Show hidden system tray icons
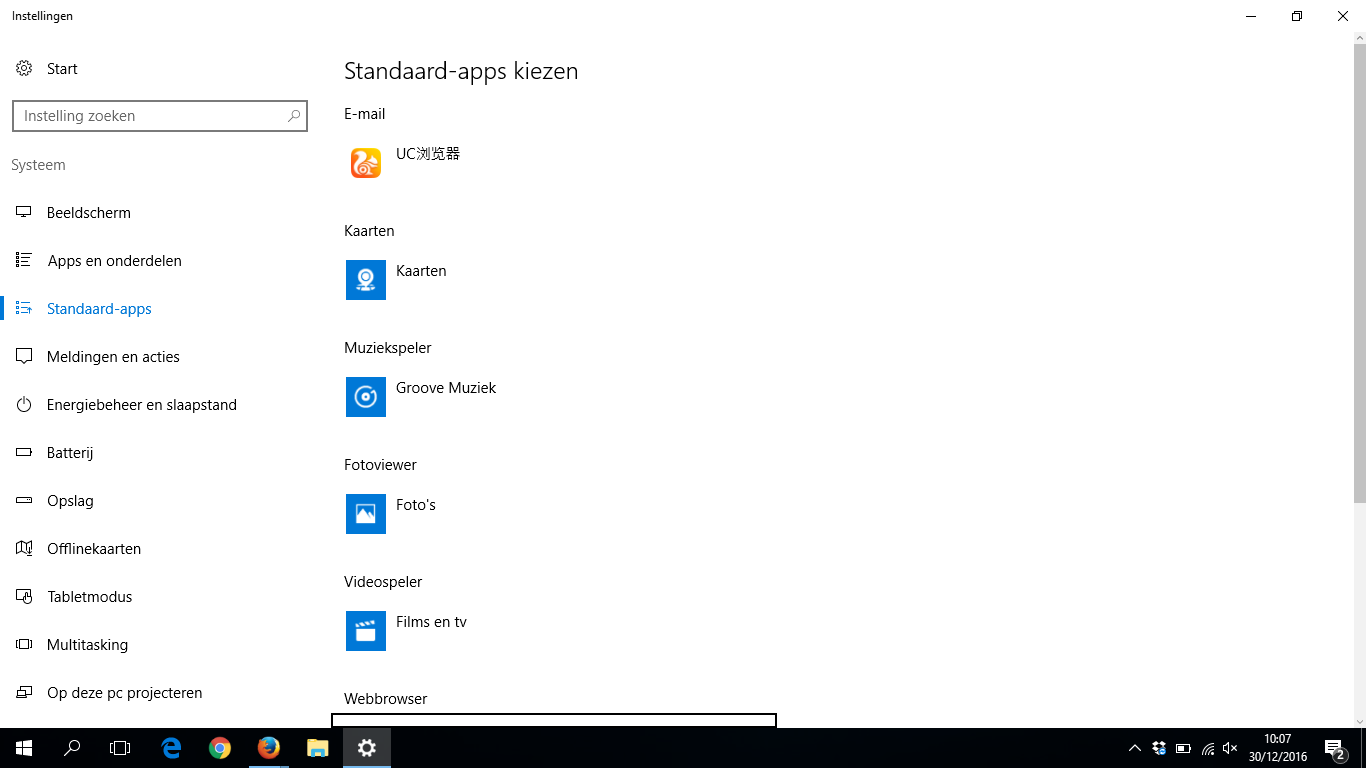Viewport: 1366px width, 768px height. (x=1134, y=748)
